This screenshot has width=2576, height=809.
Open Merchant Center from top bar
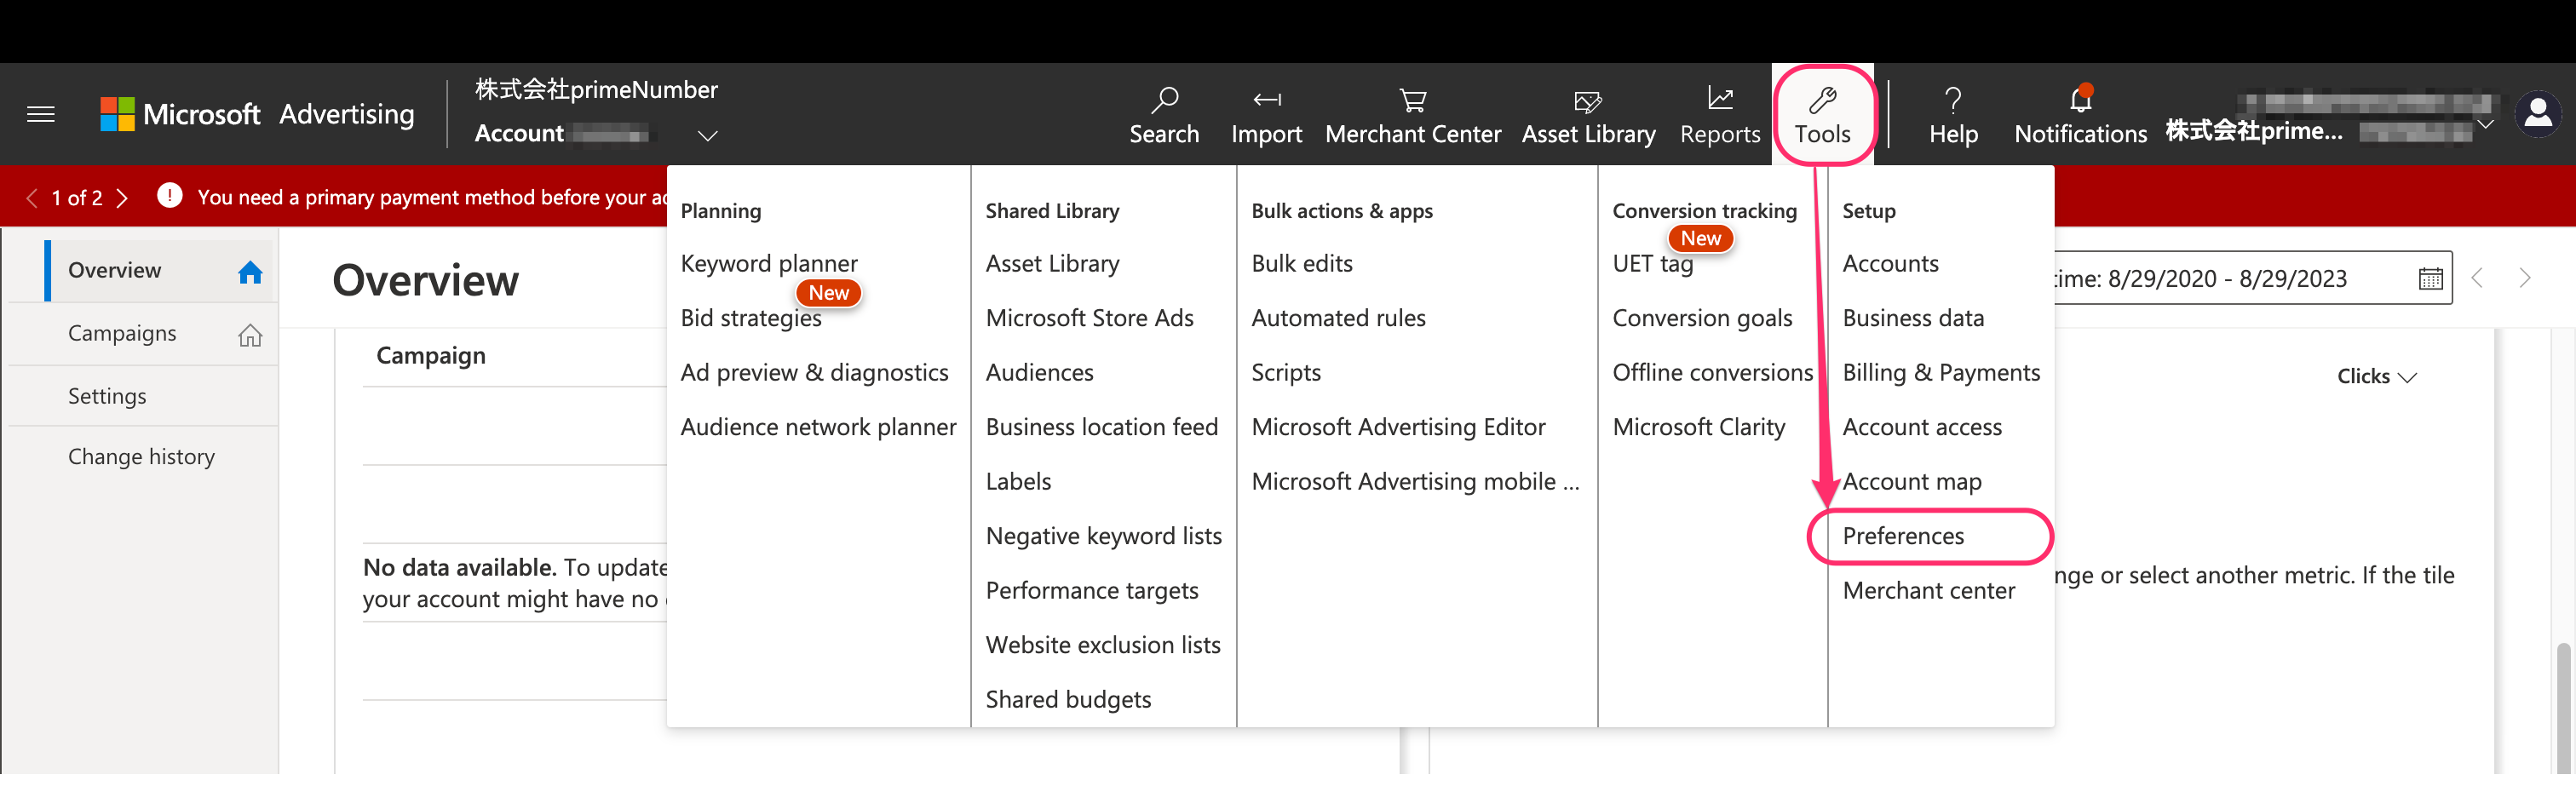point(1413,116)
